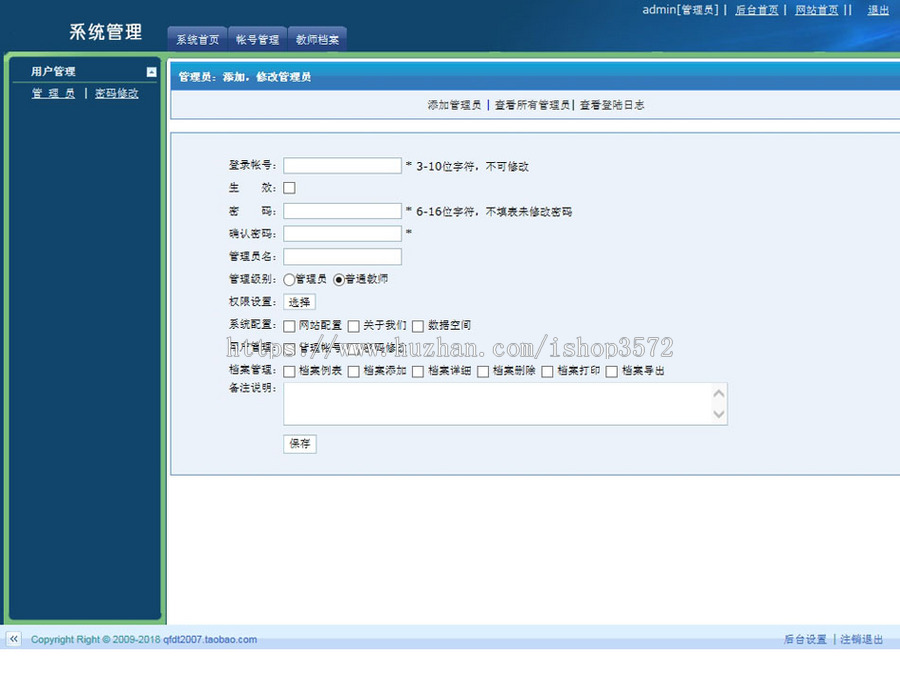This screenshot has width=900, height=690.
Task: Check the 档案导出 permission checkbox
Action: click(x=610, y=371)
